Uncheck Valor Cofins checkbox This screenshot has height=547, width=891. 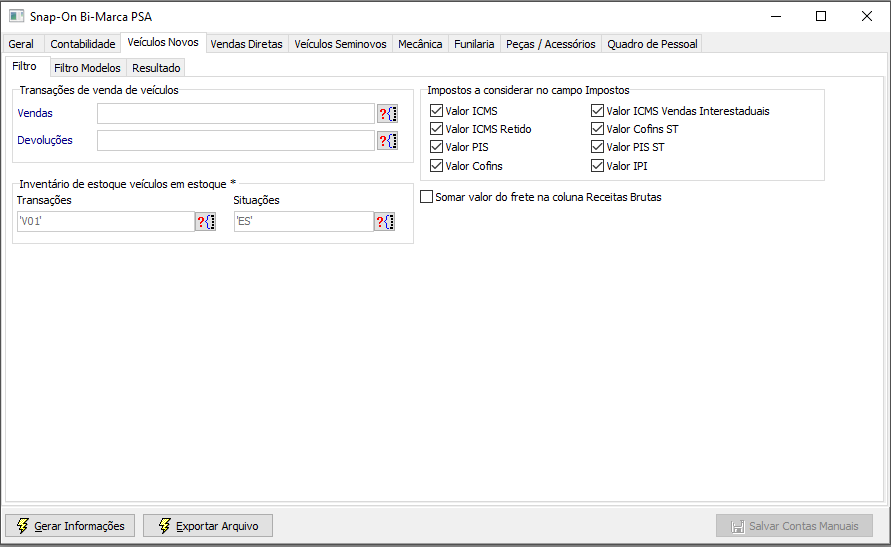coord(436,166)
